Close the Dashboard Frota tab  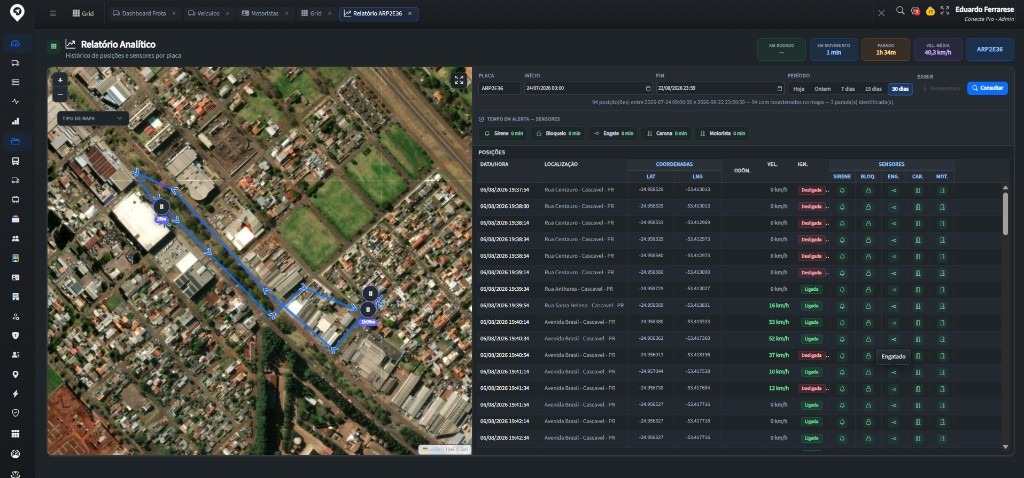[x=174, y=13]
